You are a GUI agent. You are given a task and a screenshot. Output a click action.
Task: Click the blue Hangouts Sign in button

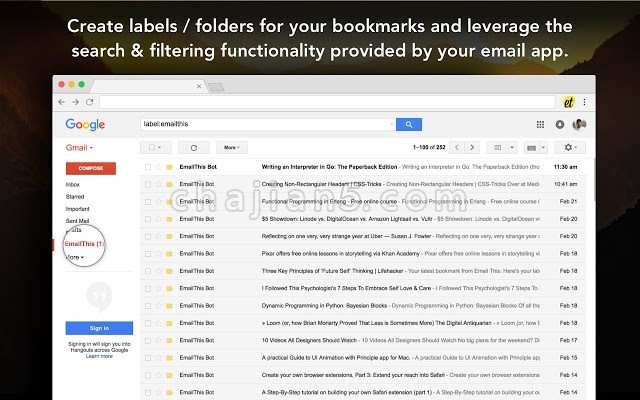pos(99,328)
